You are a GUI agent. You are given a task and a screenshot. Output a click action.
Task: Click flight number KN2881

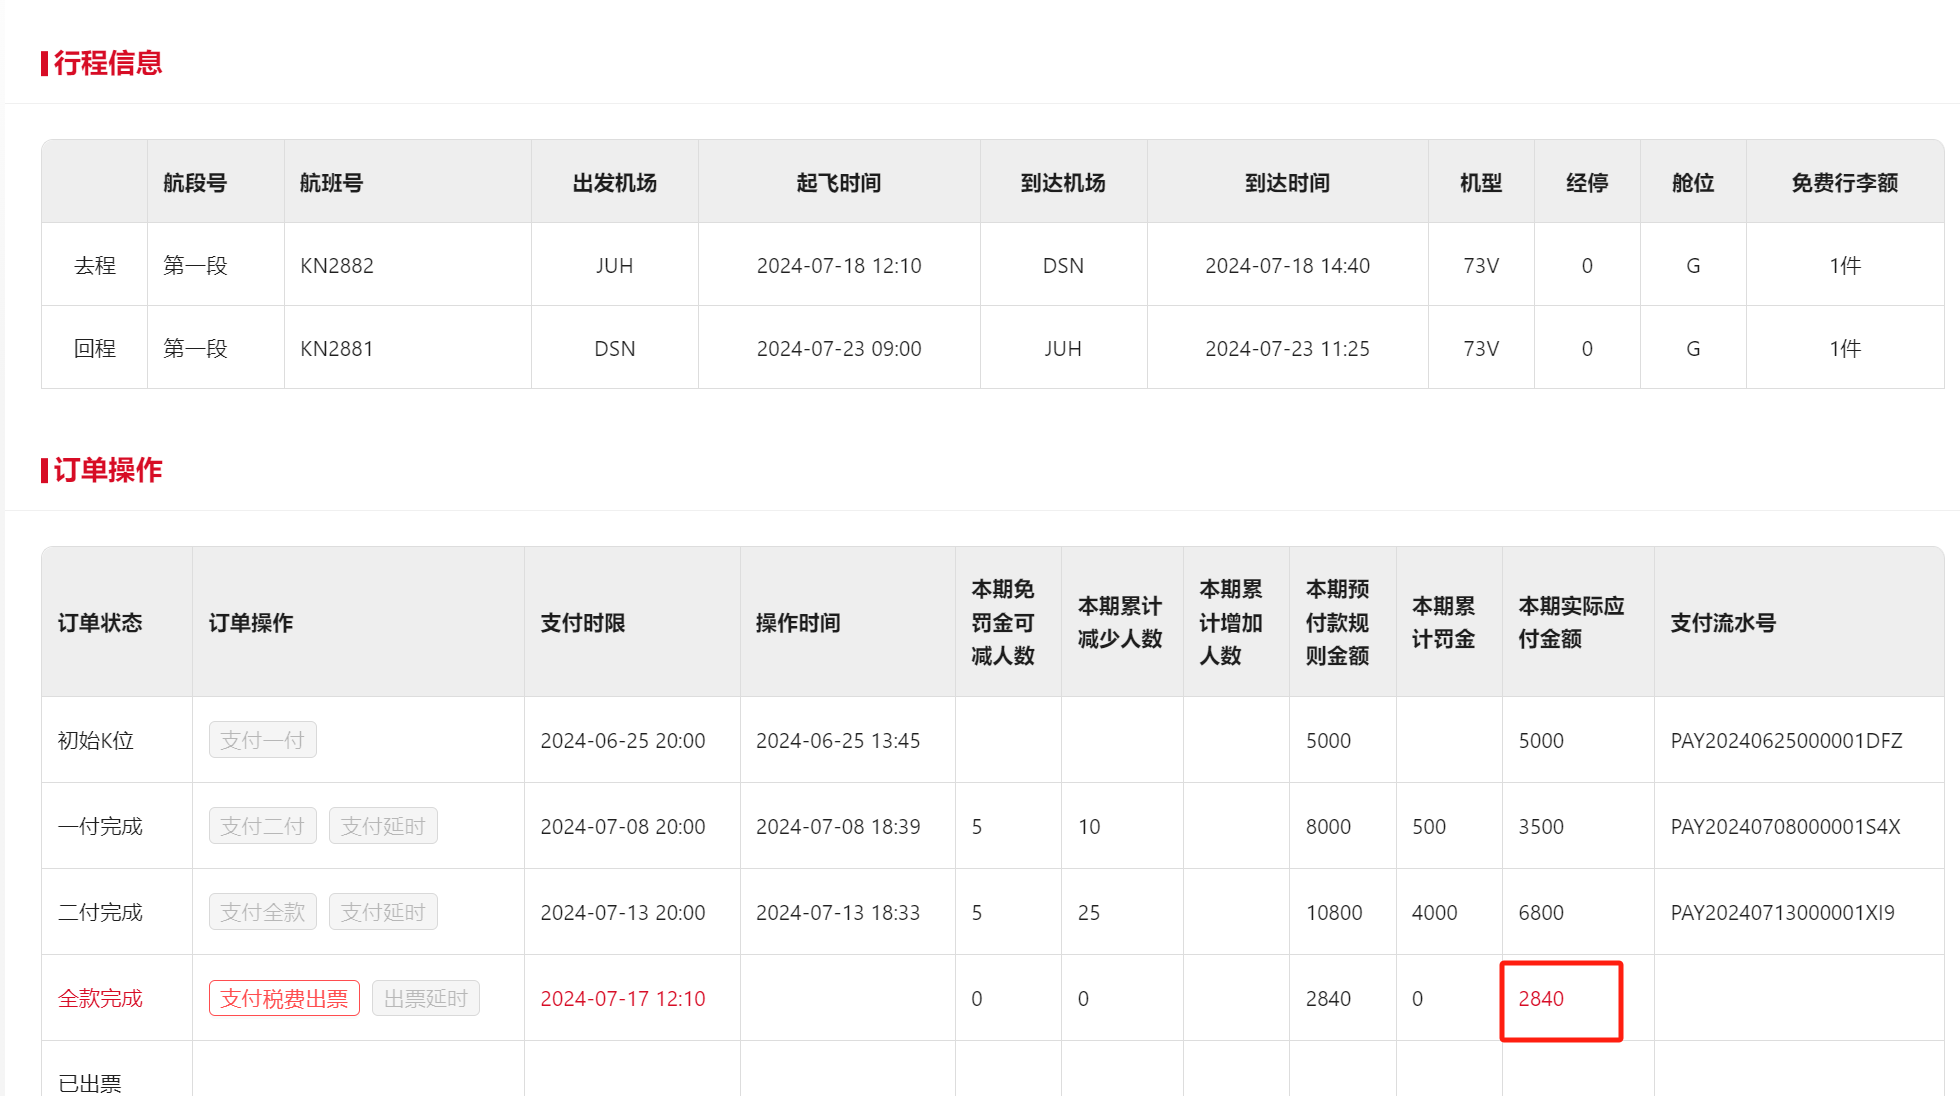(x=337, y=349)
